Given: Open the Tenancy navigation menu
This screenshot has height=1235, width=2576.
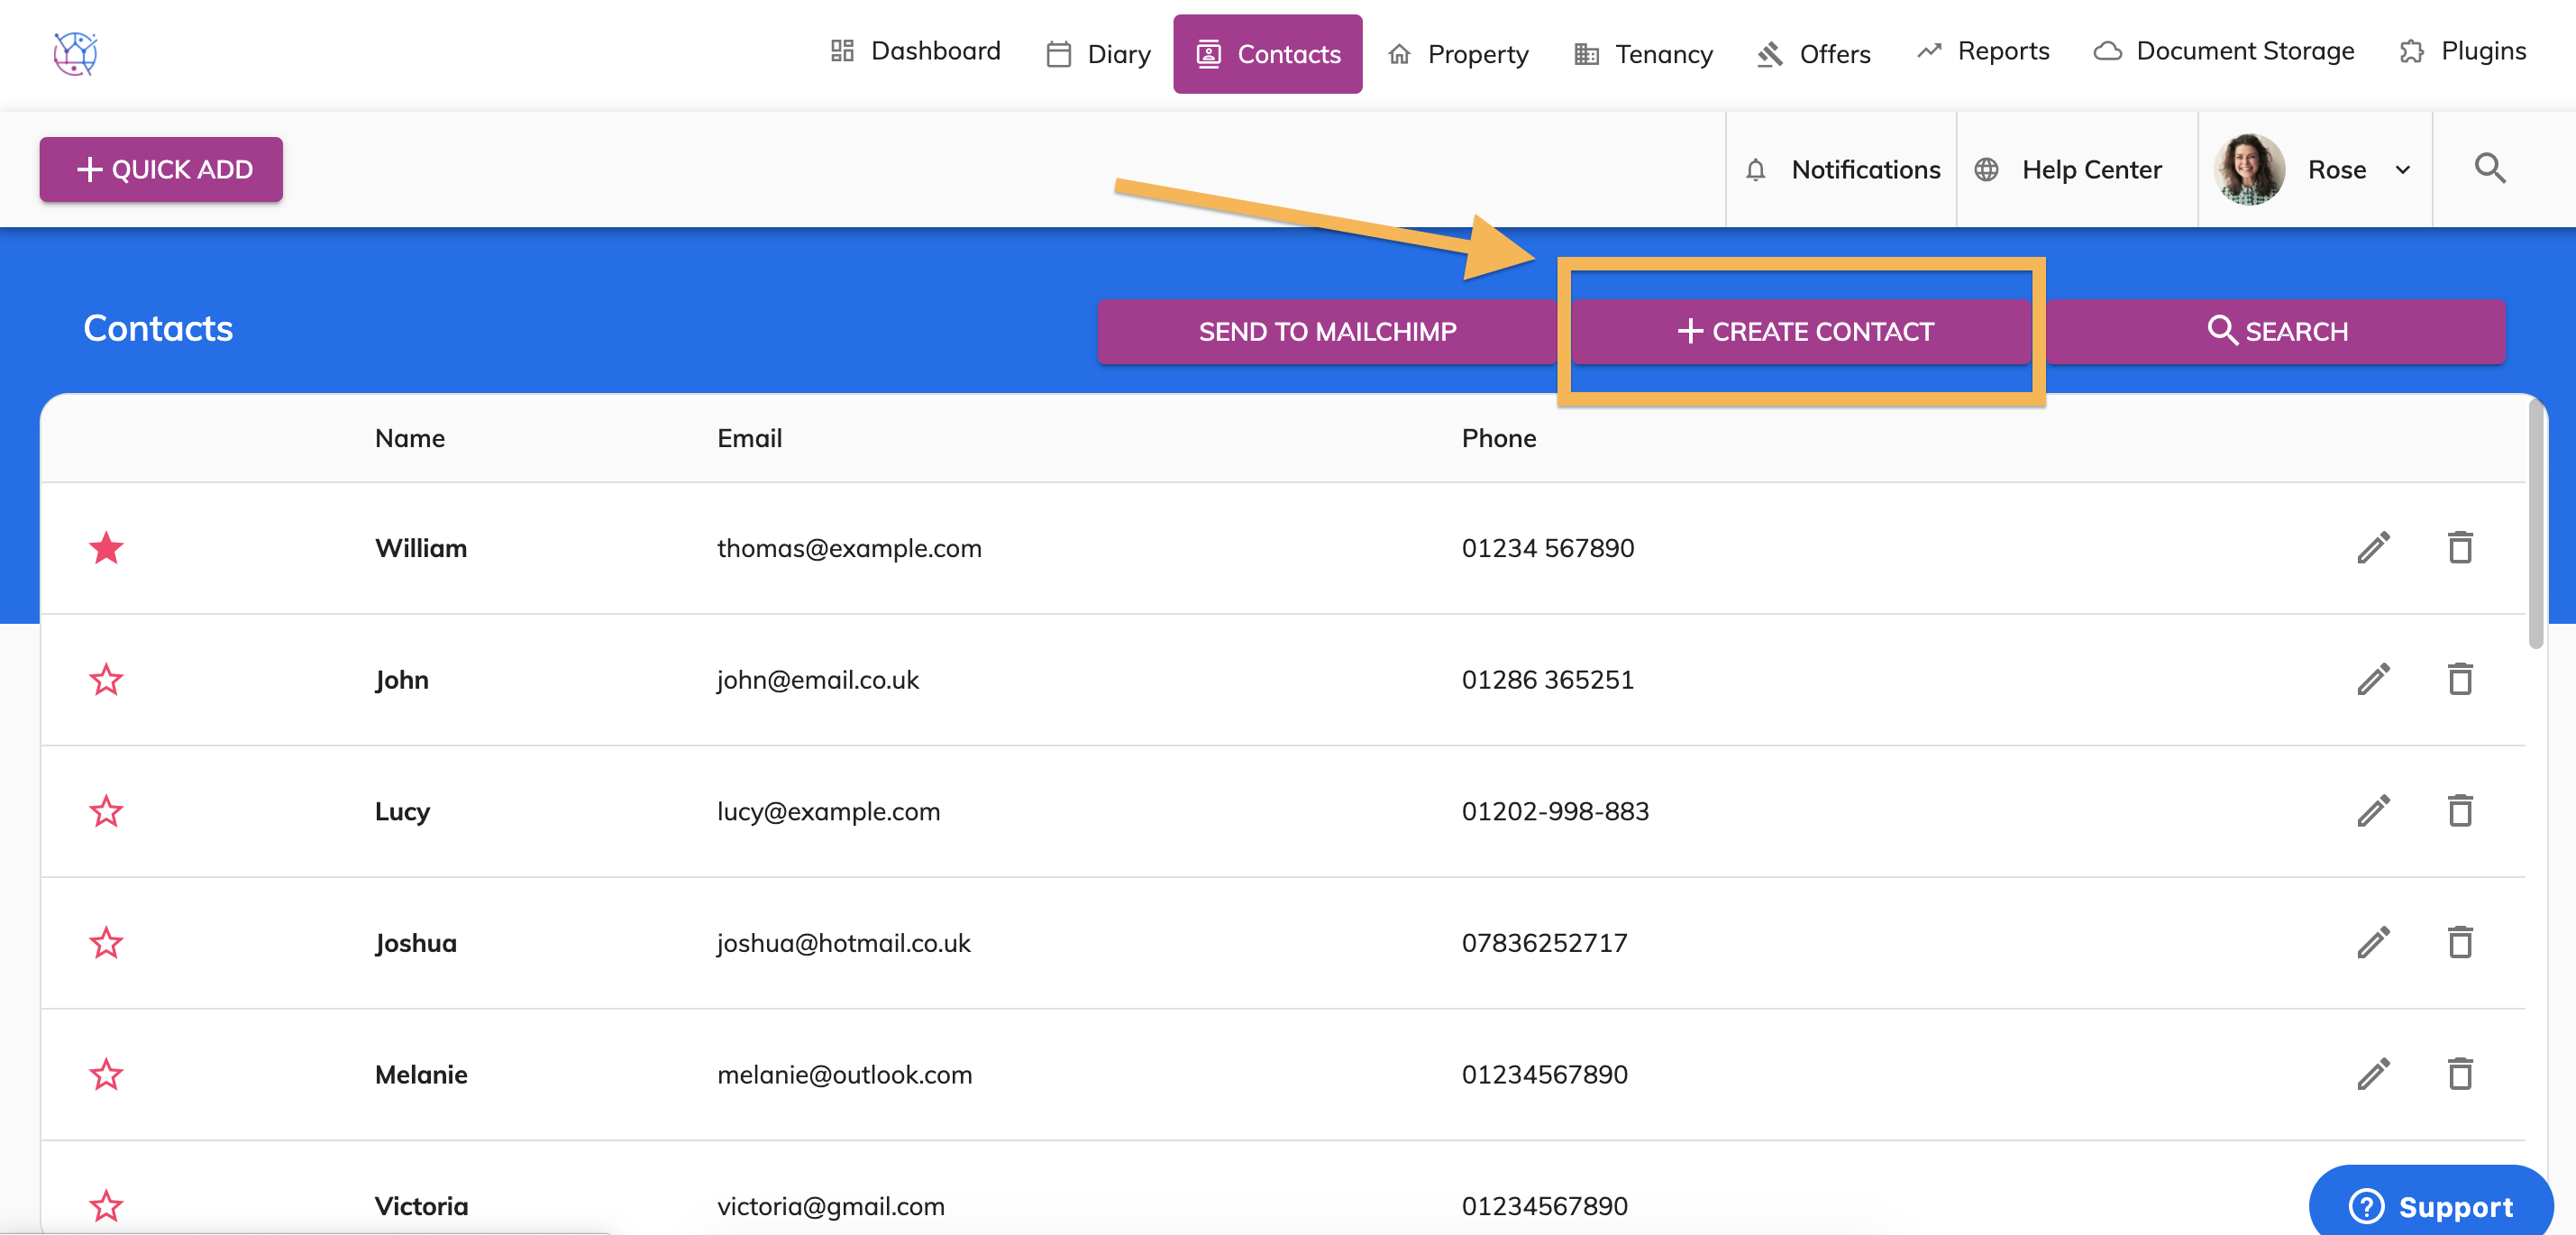Looking at the screenshot, I should point(1643,54).
